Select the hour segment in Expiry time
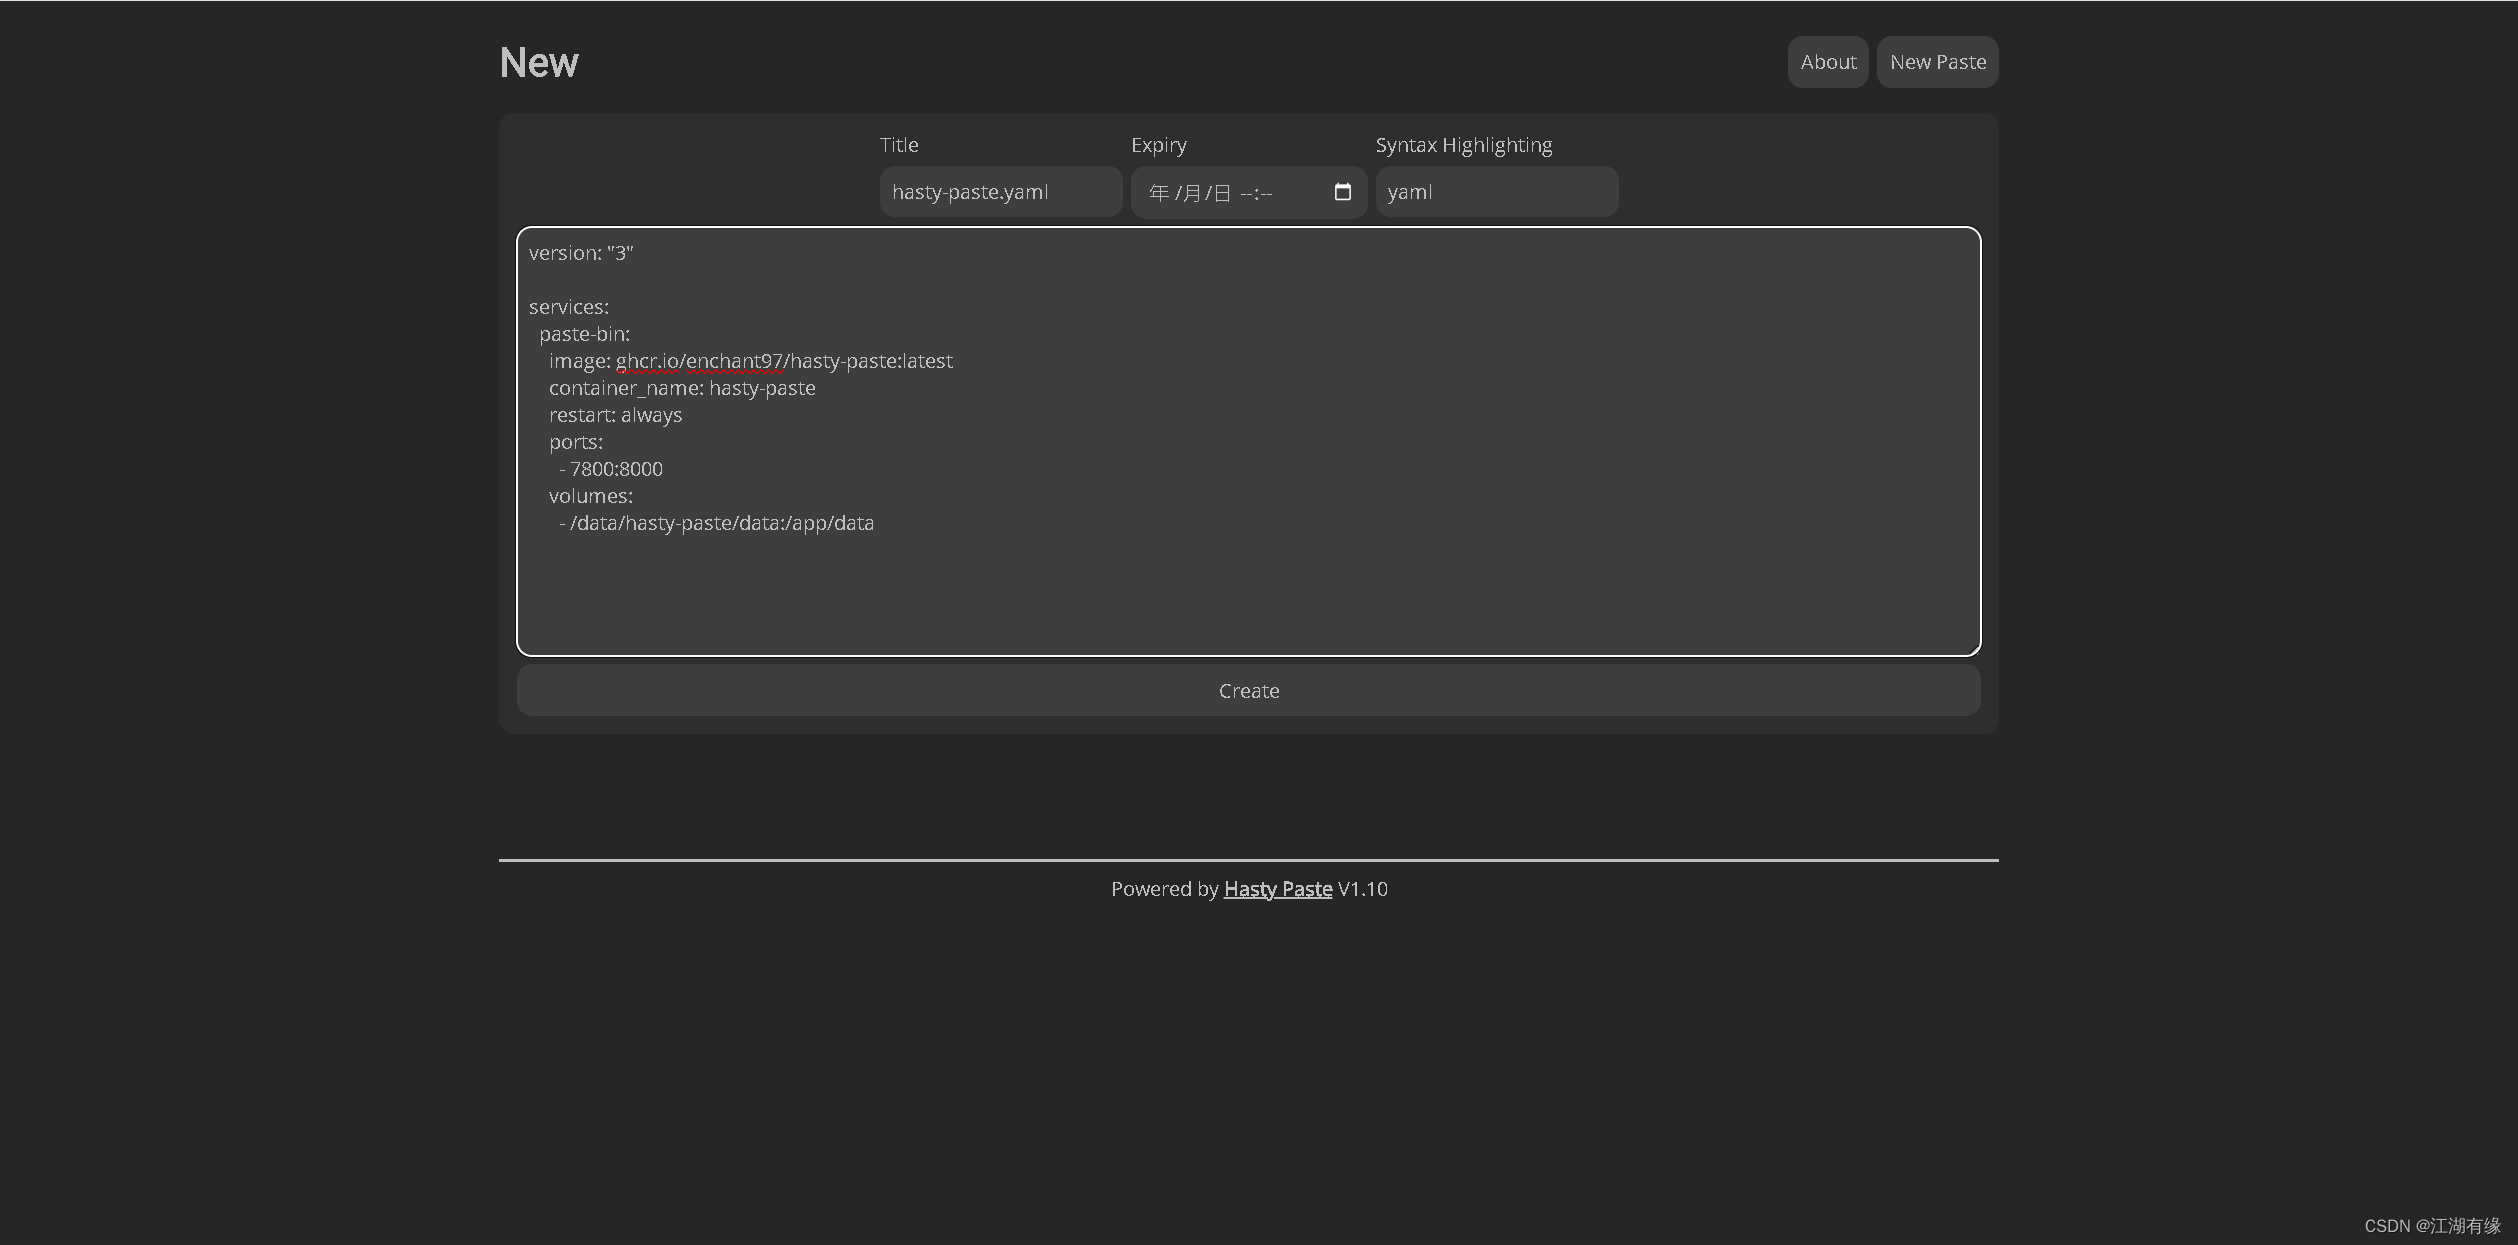2518x1245 pixels. [x=1246, y=193]
